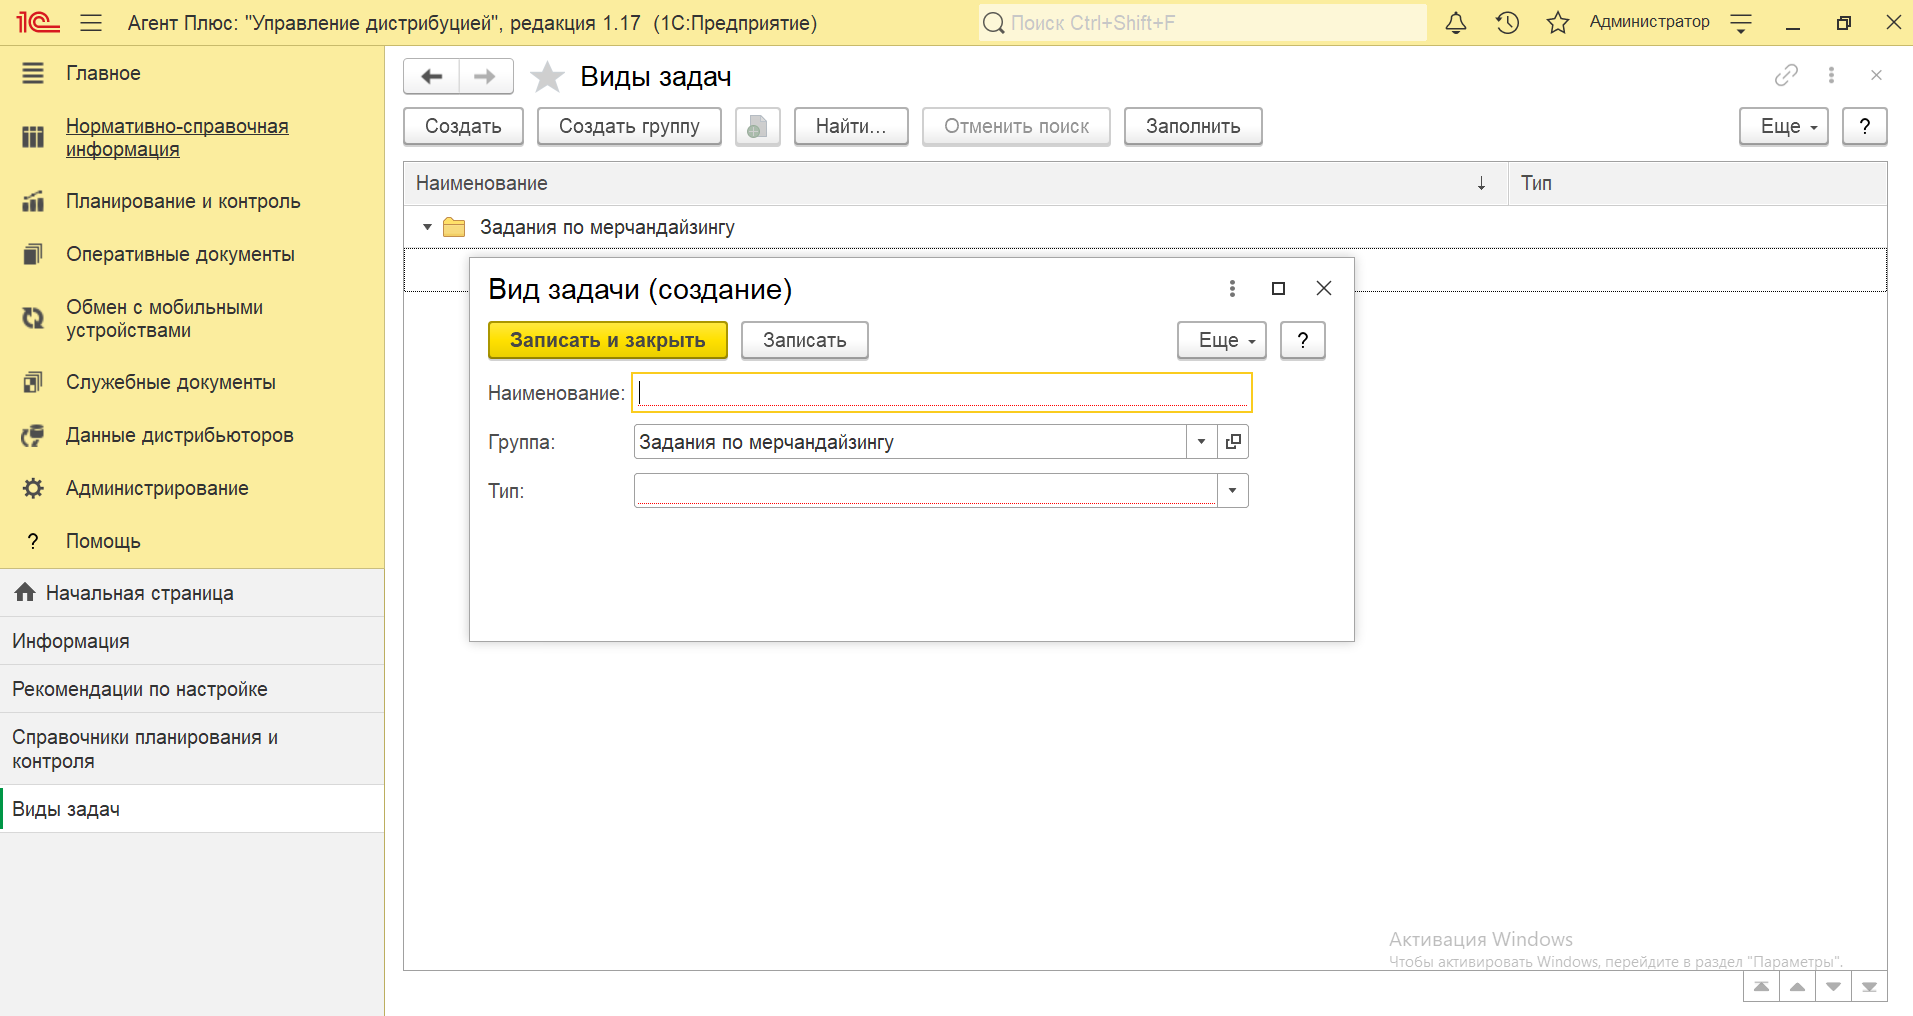Viewport: 1913px width, 1016px height.
Task: Add Виды задач to favorites star
Action: [547, 77]
